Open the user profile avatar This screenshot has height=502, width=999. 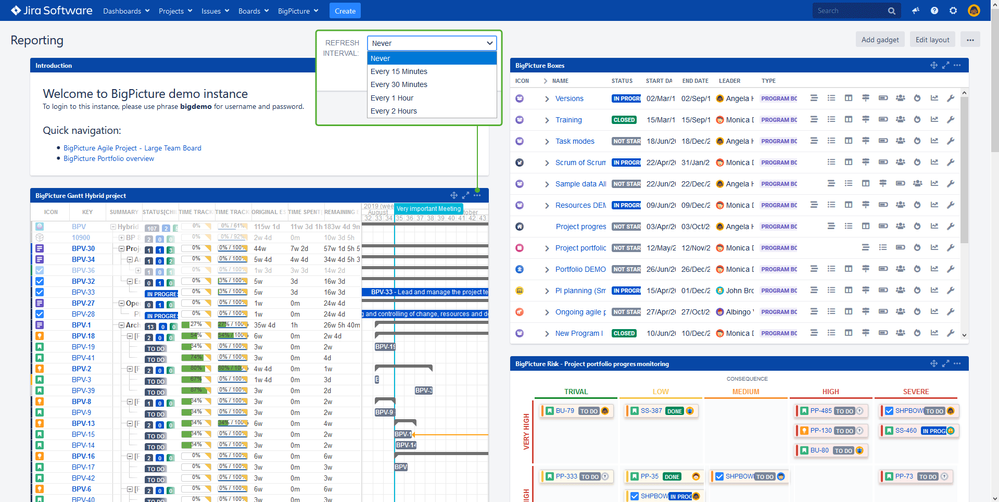[x=974, y=11]
